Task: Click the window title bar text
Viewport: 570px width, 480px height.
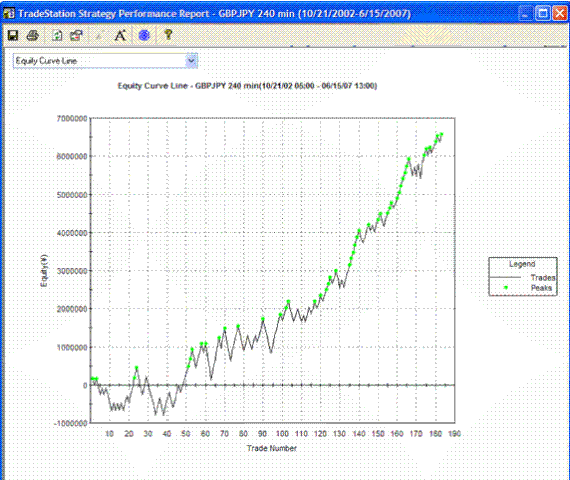Action: (214, 14)
